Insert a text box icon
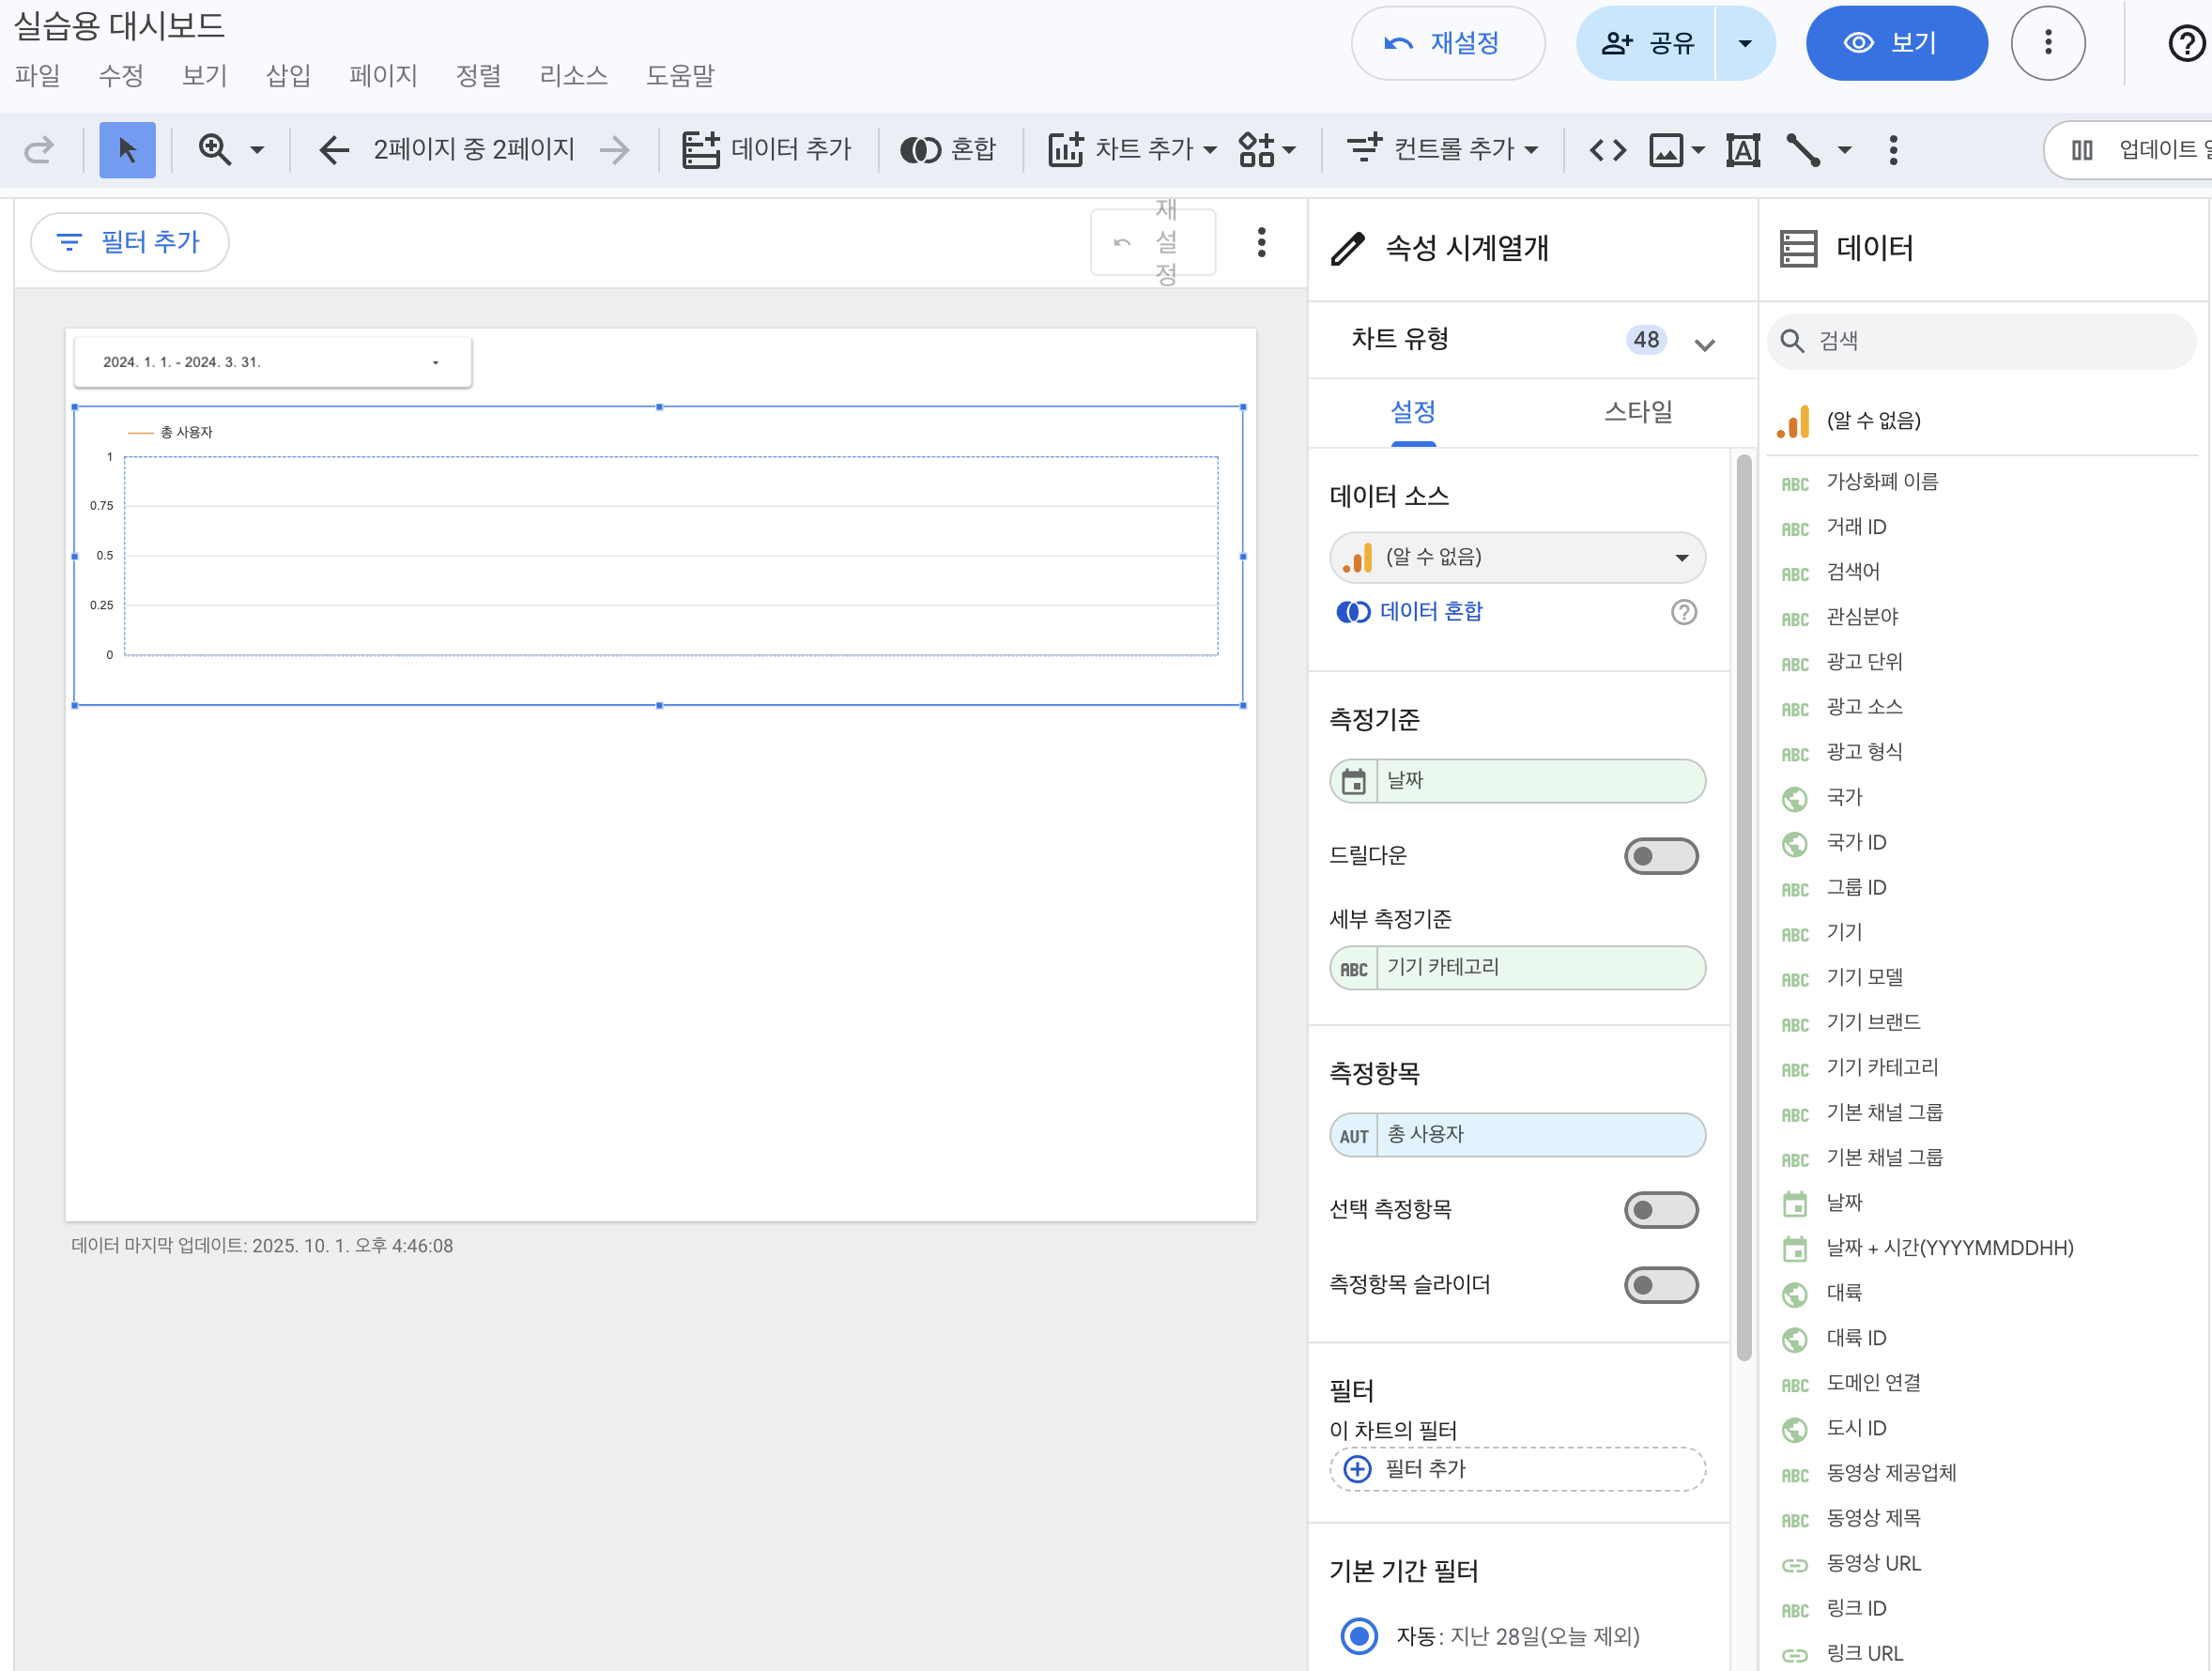Image resolution: width=2212 pixels, height=1671 pixels. 1743,150
